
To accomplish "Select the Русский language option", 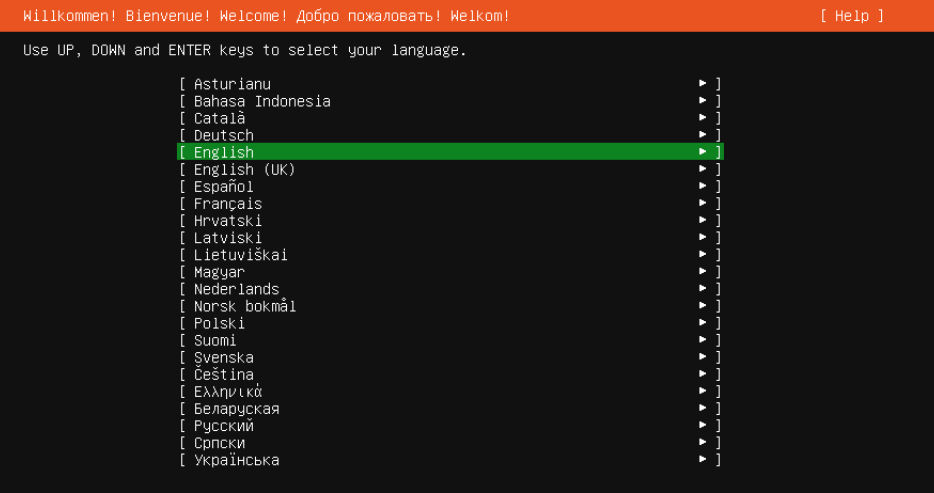I will pyautogui.click(x=224, y=426).
